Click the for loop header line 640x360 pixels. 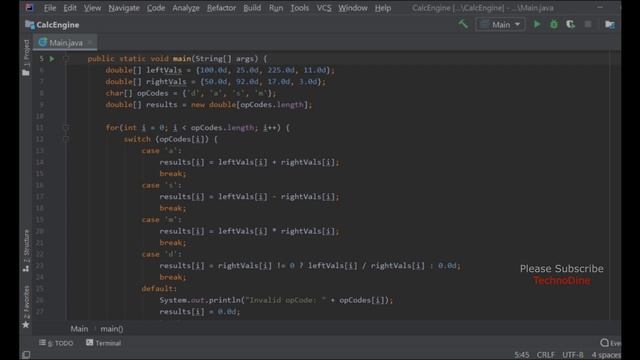click(x=198, y=128)
